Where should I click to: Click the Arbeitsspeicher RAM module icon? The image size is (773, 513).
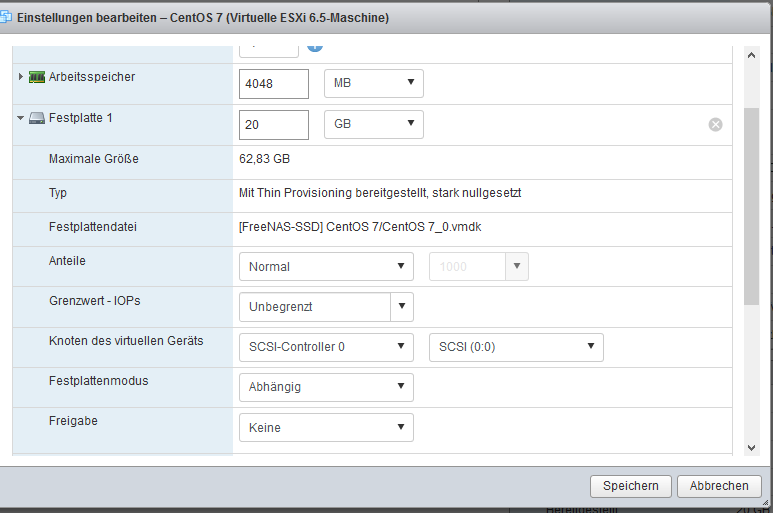tap(37, 77)
